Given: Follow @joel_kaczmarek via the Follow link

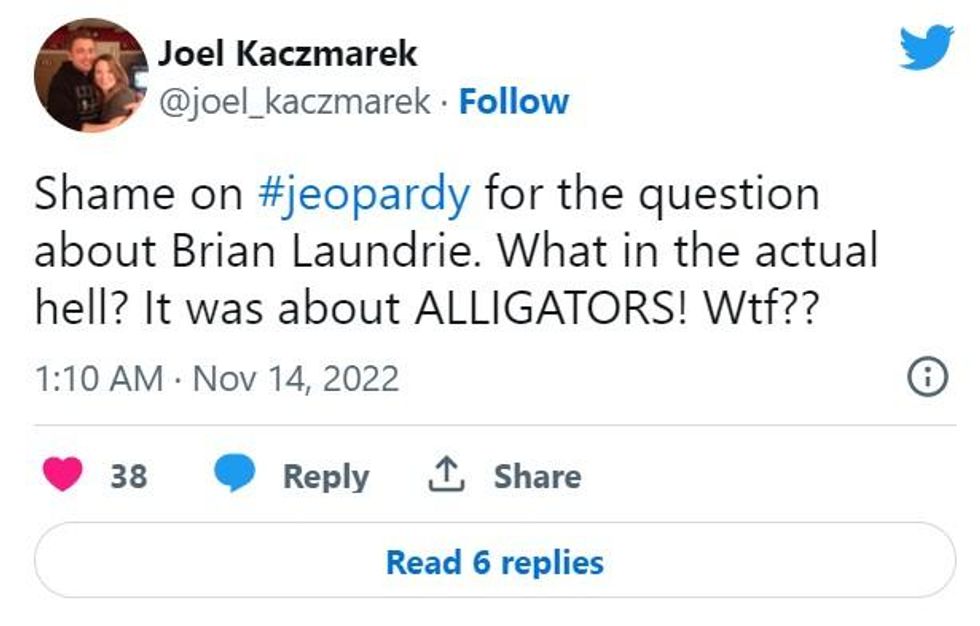Looking at the screenshot, I should 513,101.
